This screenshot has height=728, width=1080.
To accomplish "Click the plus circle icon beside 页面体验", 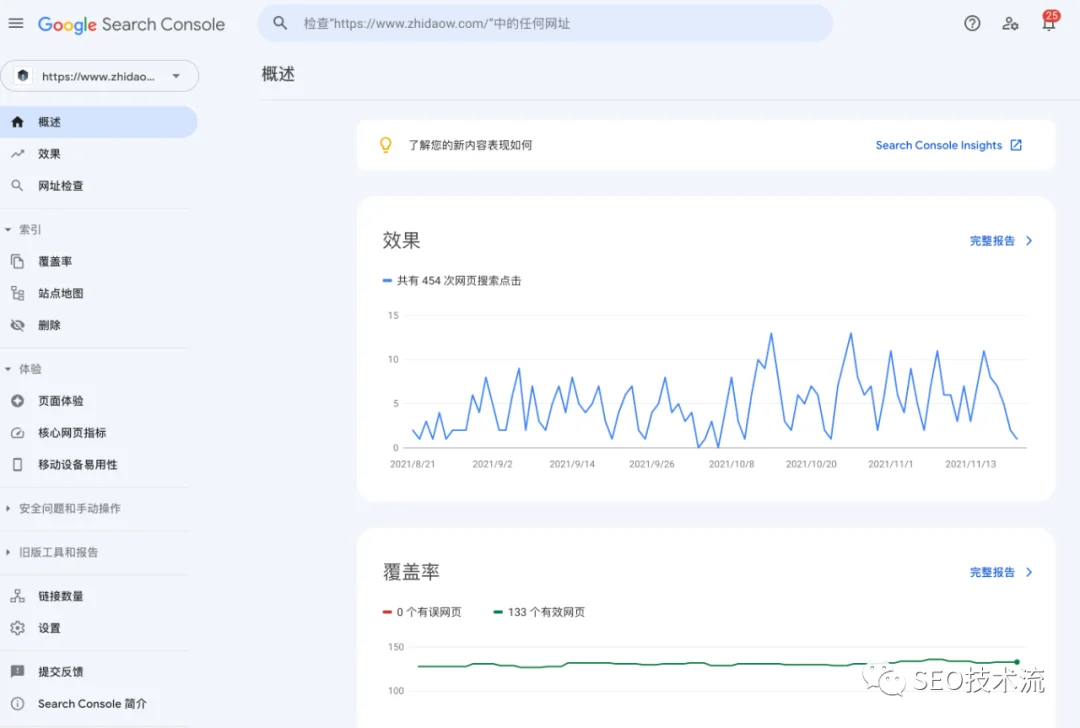I will tap(17, 401).
